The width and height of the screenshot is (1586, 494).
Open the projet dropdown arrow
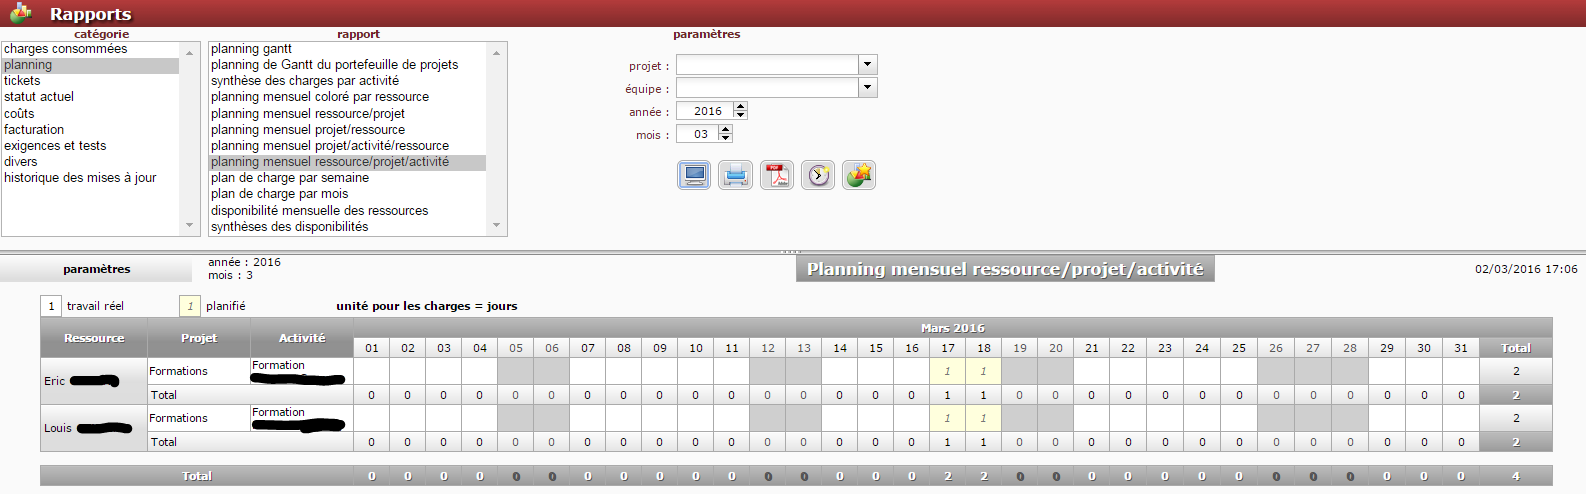coord(868,64)
